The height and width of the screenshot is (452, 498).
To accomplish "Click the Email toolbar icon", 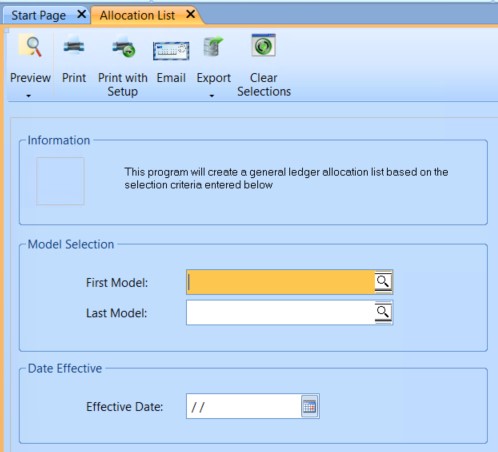I will tap(171, 51).
